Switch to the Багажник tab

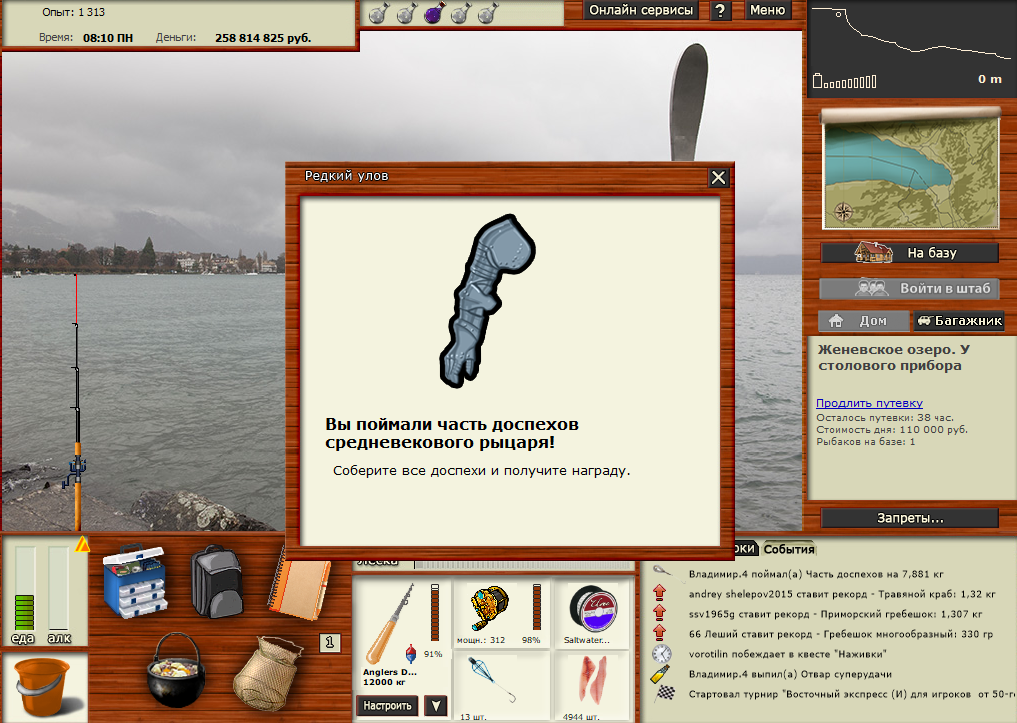pyautogui.click(x=959, y=320)
